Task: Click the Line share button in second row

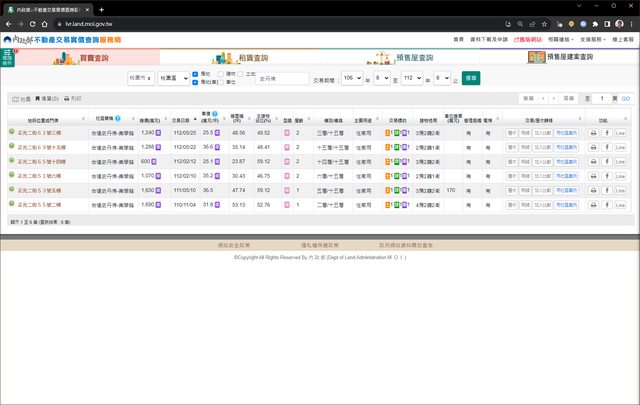Action: [620, 147]
